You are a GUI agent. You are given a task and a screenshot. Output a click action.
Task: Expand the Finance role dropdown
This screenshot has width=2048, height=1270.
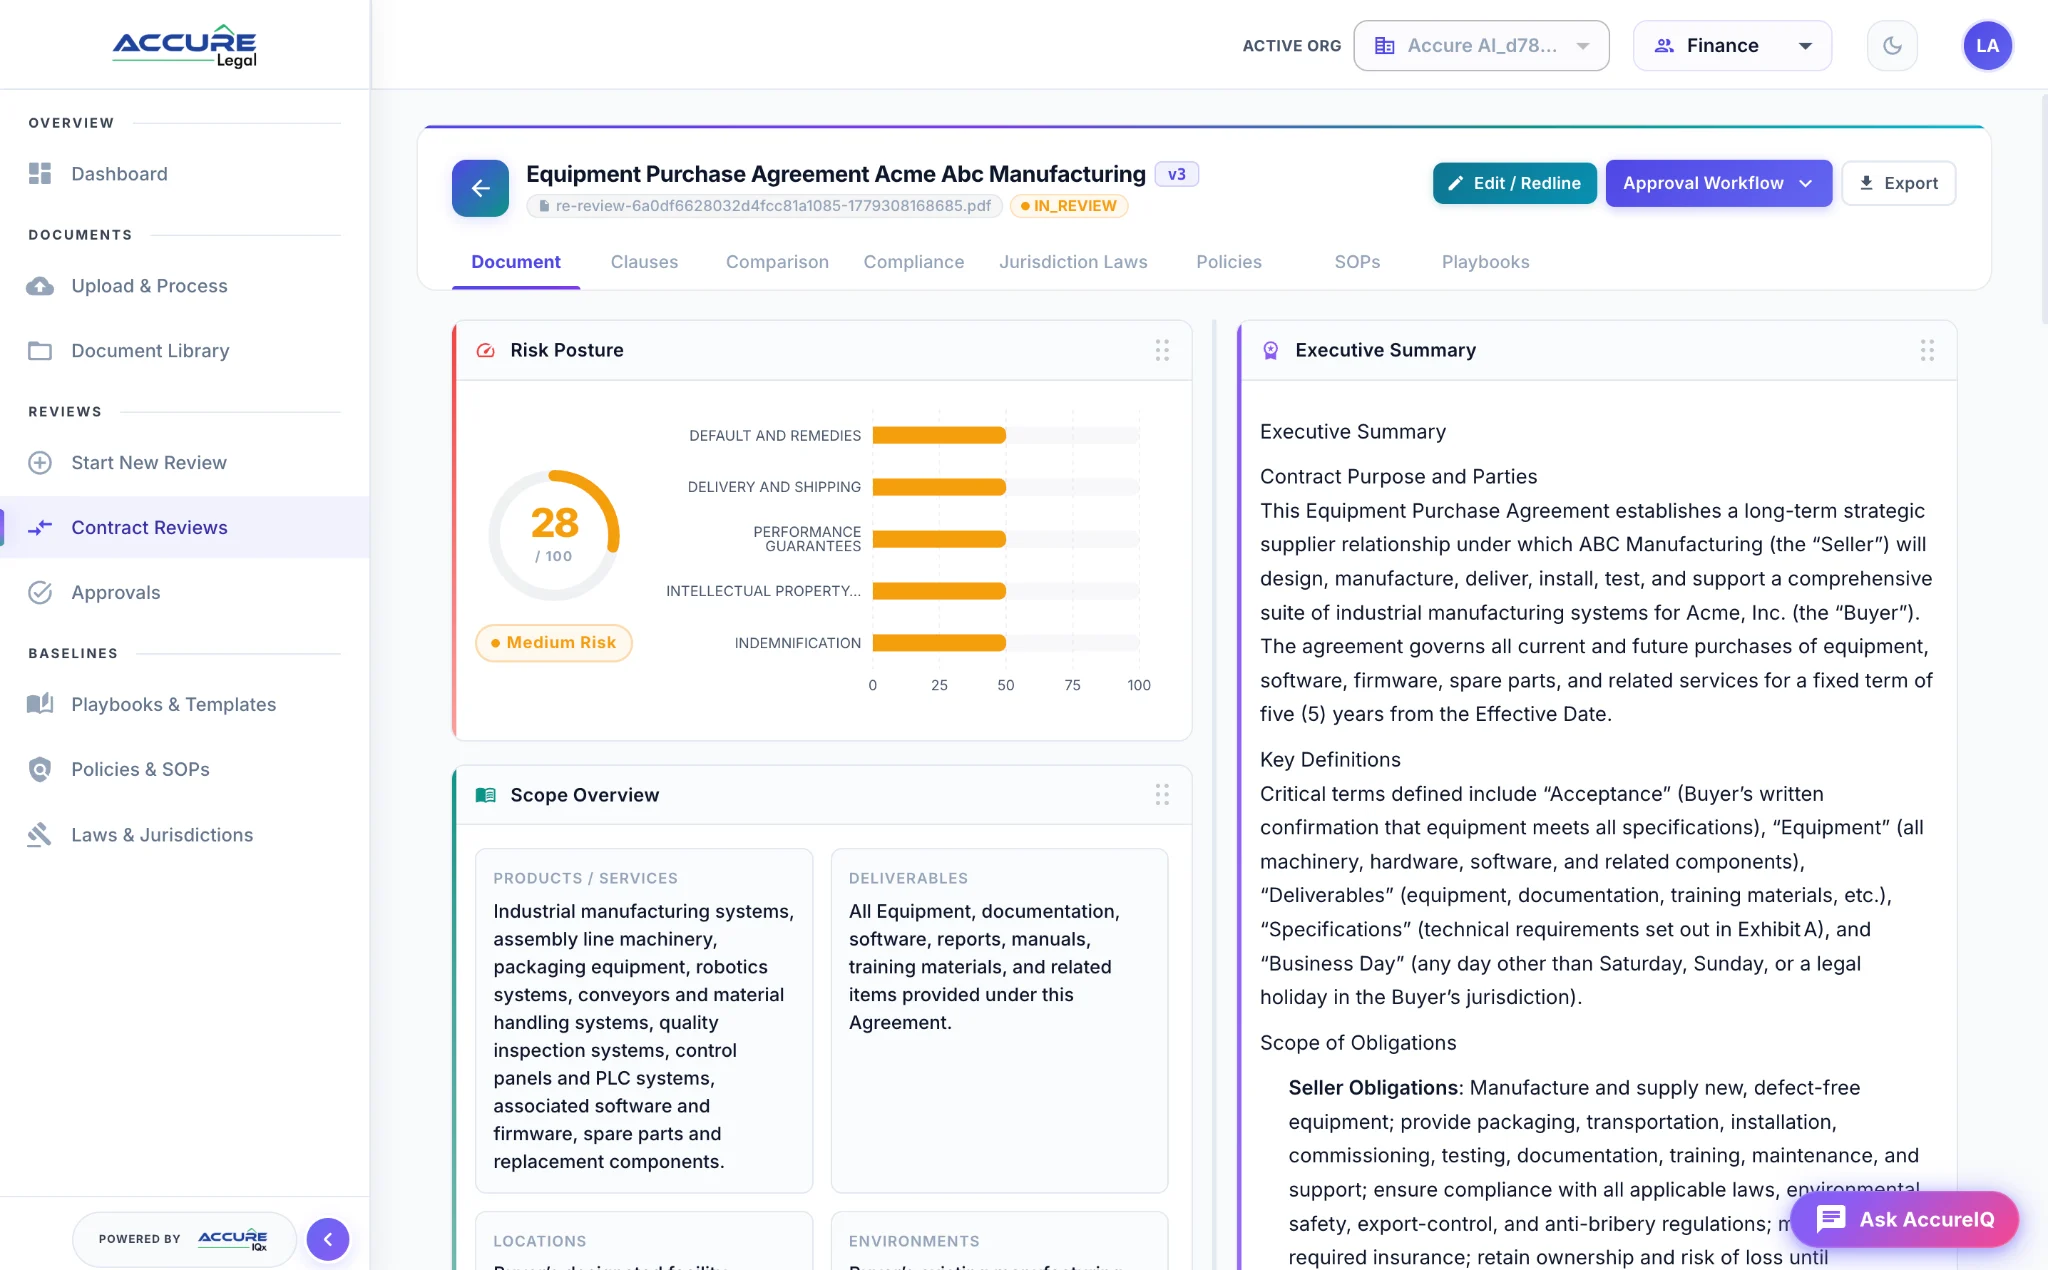(1732, 46)
